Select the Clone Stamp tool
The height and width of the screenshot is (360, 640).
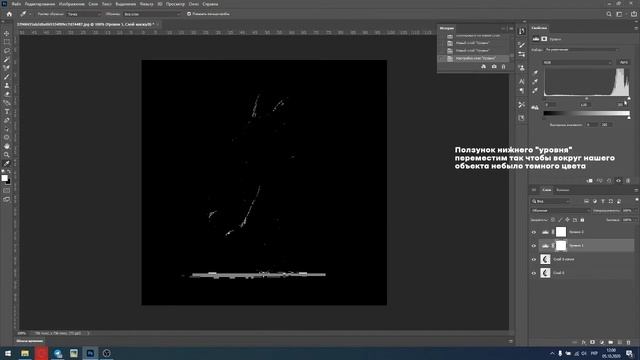click(x=7, y=85)
